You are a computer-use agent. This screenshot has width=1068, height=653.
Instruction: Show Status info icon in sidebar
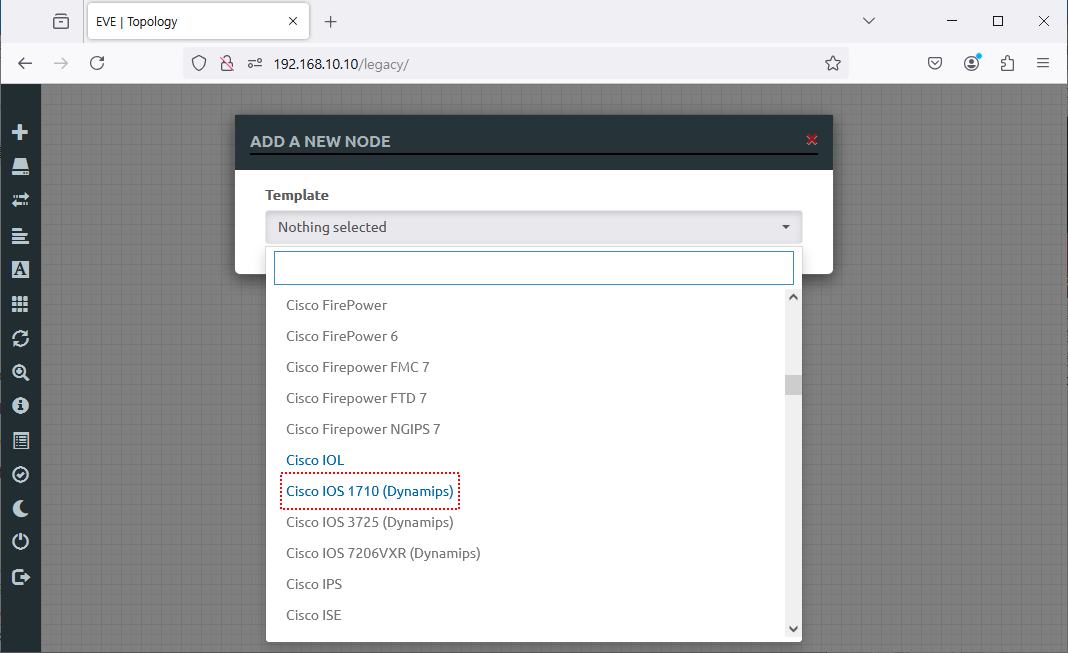pos(20,406)
